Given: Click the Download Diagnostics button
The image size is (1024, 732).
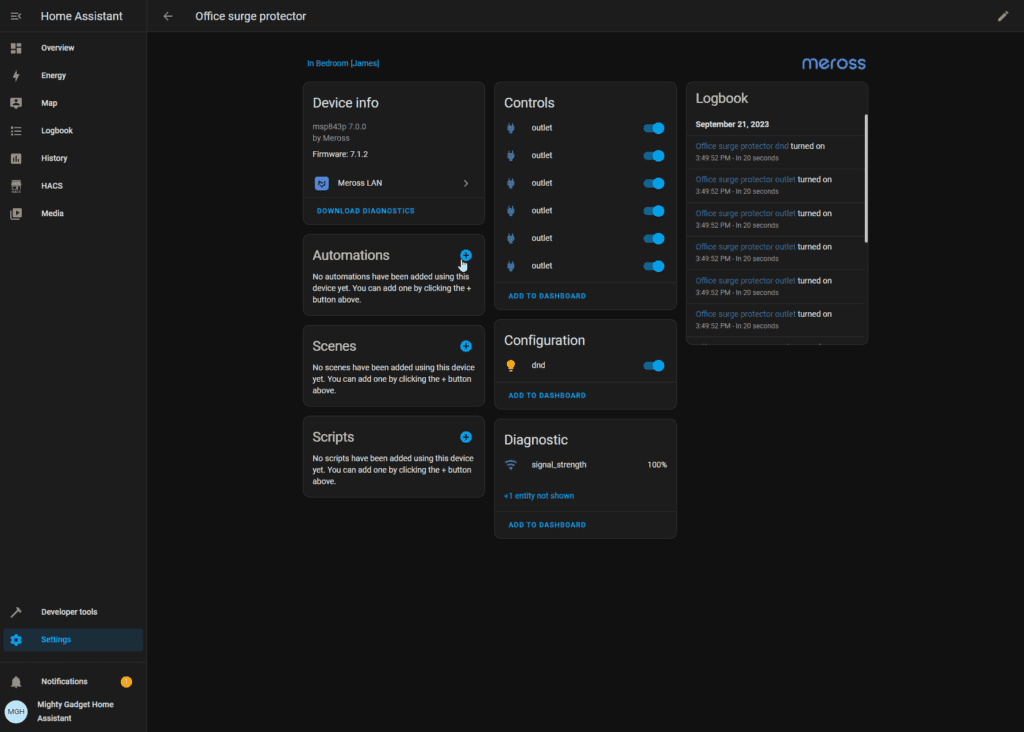Looking at the screenshot, I should (365, 211).
